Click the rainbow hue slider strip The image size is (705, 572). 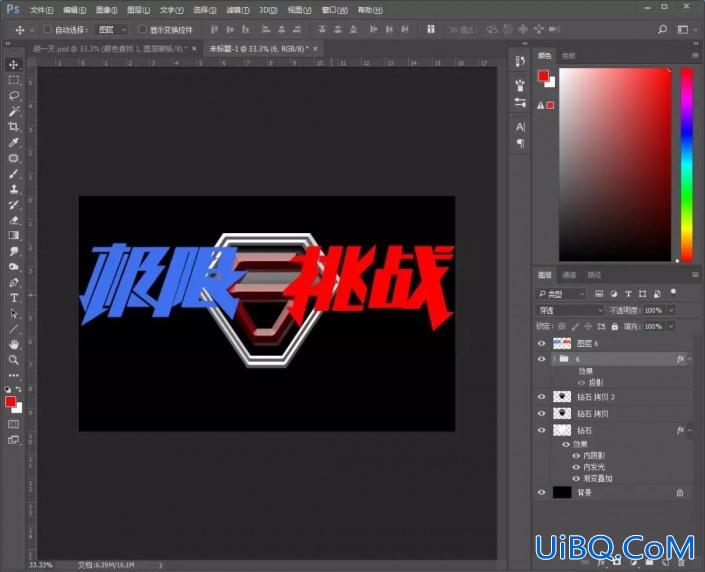click(x=687, y=164)
